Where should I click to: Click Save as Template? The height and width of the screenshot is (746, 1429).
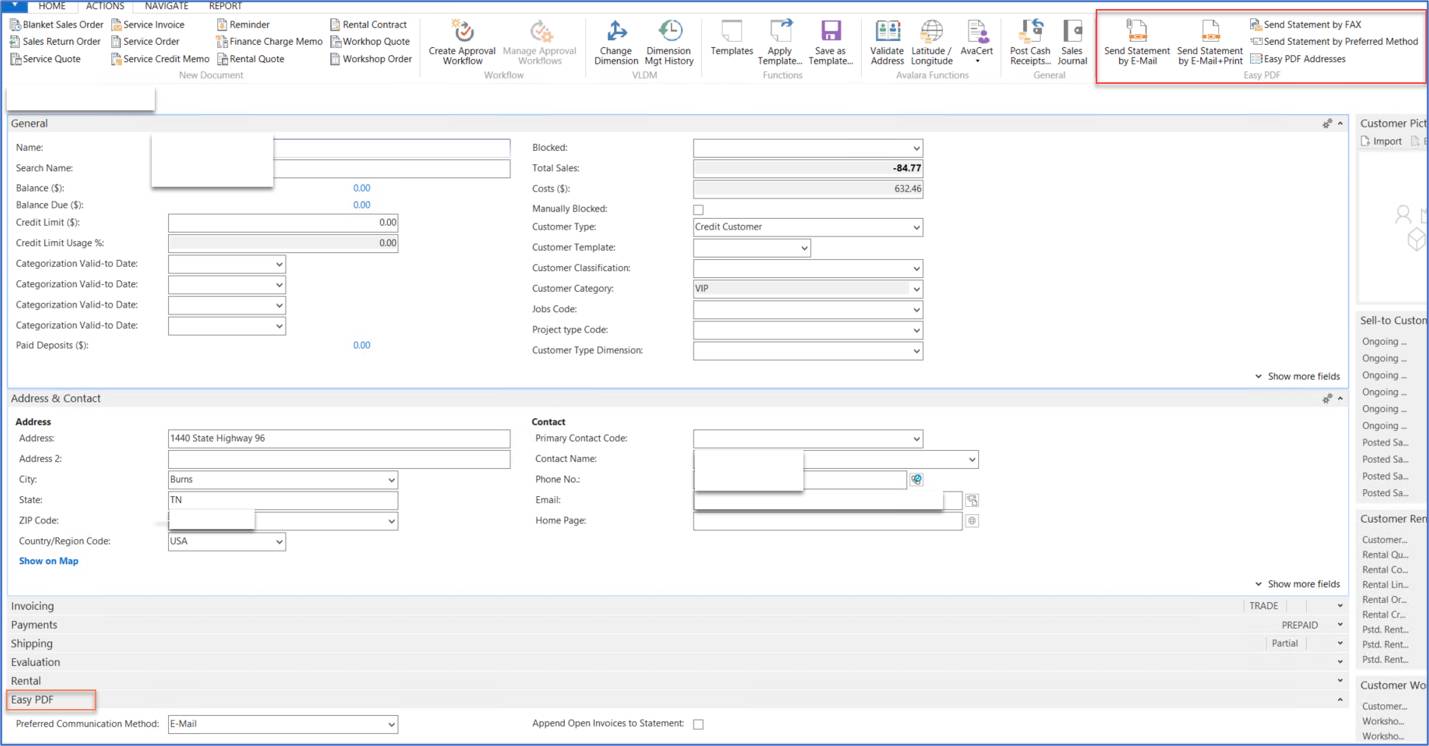click(830, 42)
